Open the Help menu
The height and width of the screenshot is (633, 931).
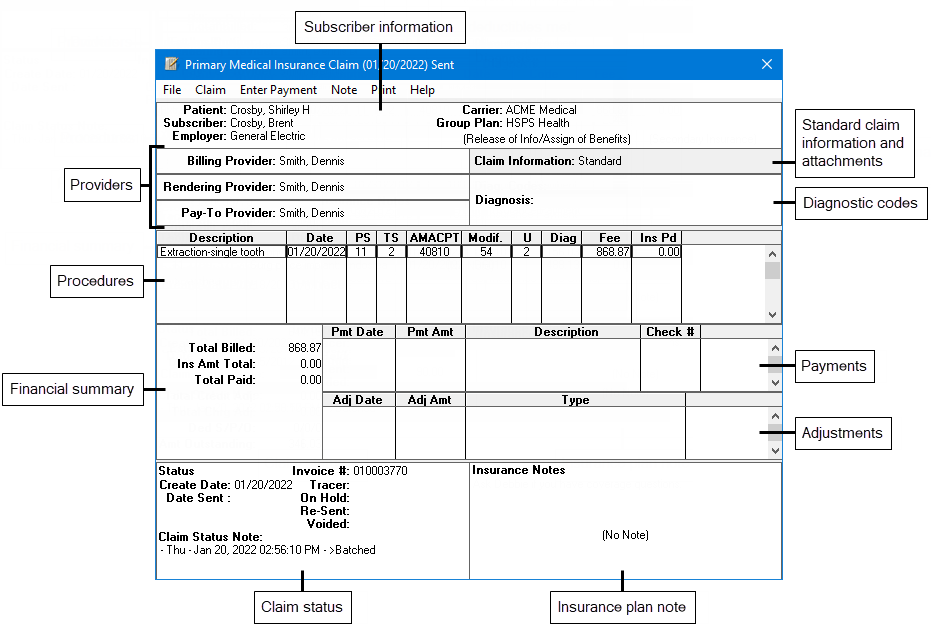click(x=422, y=89)
